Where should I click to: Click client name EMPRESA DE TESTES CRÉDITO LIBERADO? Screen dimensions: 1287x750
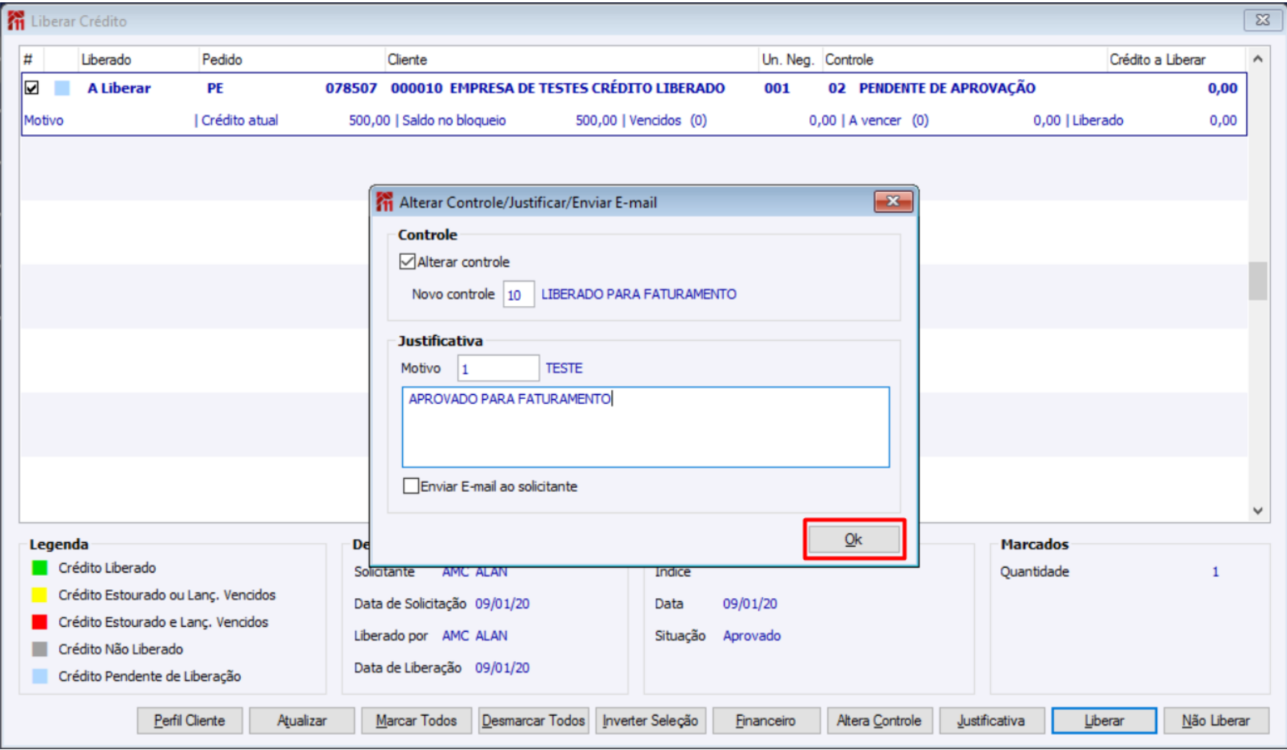click(x=587, y=88)
